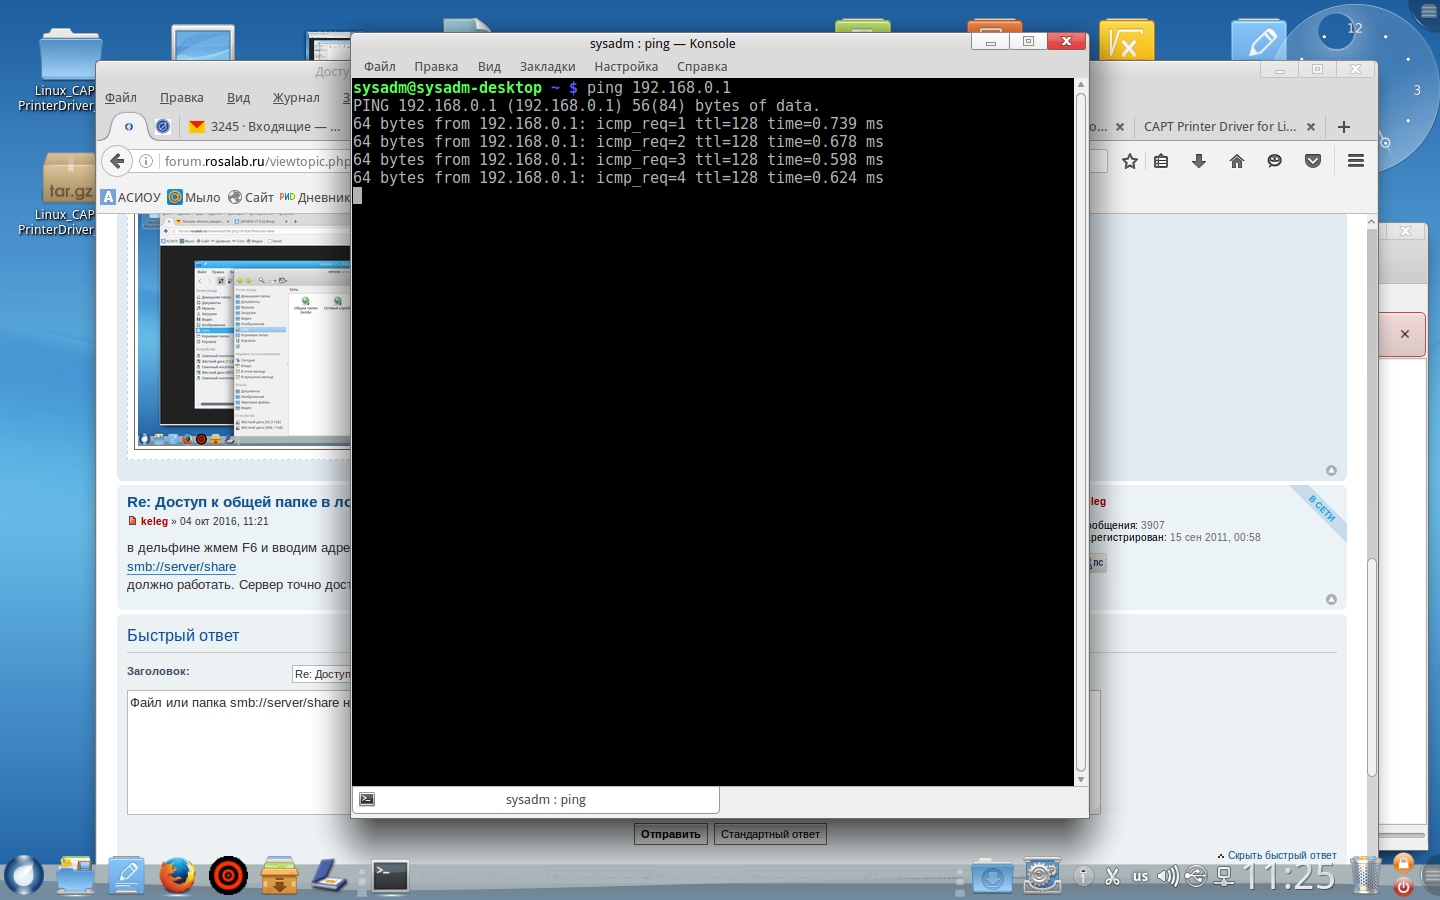The height and width of the screenshot is (900, 1440).
Task: Open the Журнал menu in Firefox
Action: point(296,98)
